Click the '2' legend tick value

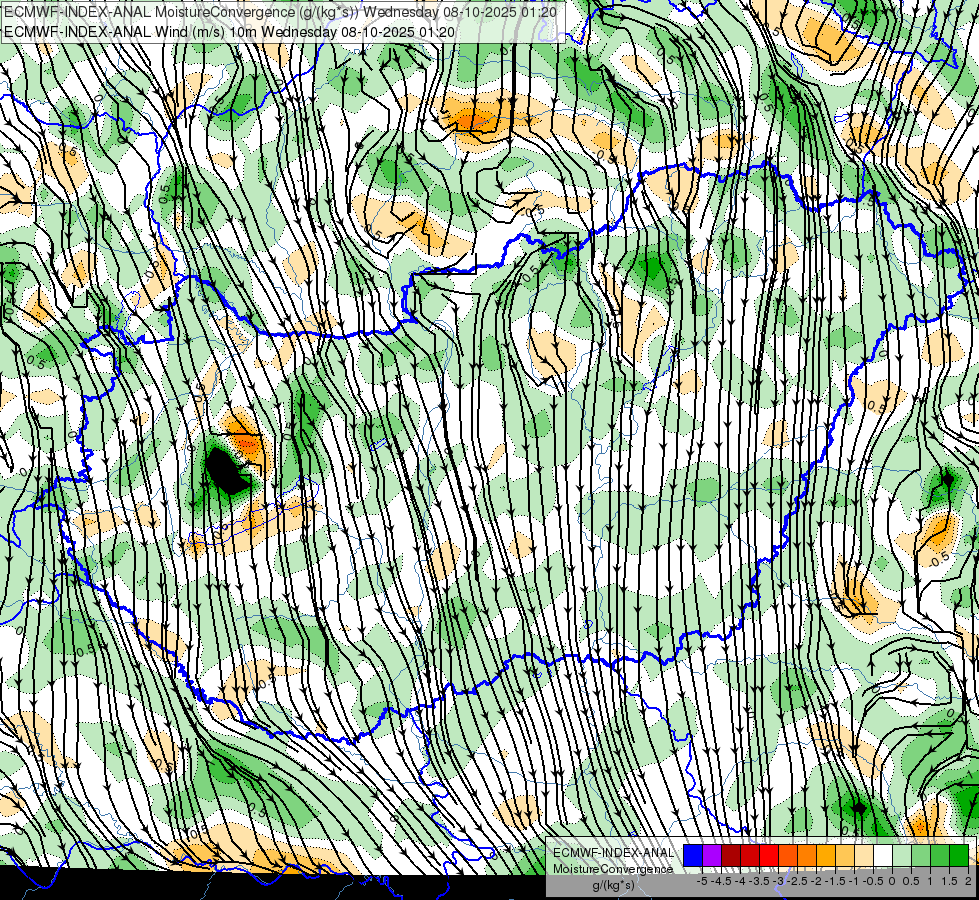tap(968, 881)
